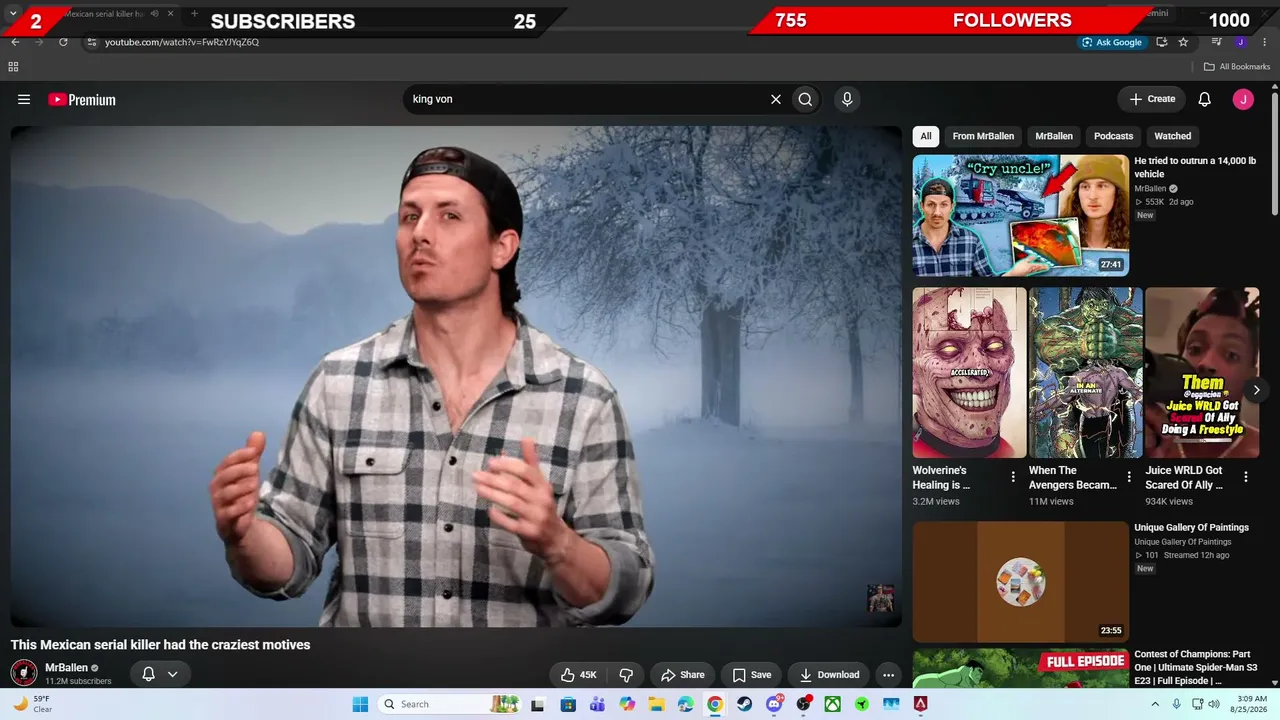Start voice search with the microphone
1280x720 pixels.
click(847, 99)
